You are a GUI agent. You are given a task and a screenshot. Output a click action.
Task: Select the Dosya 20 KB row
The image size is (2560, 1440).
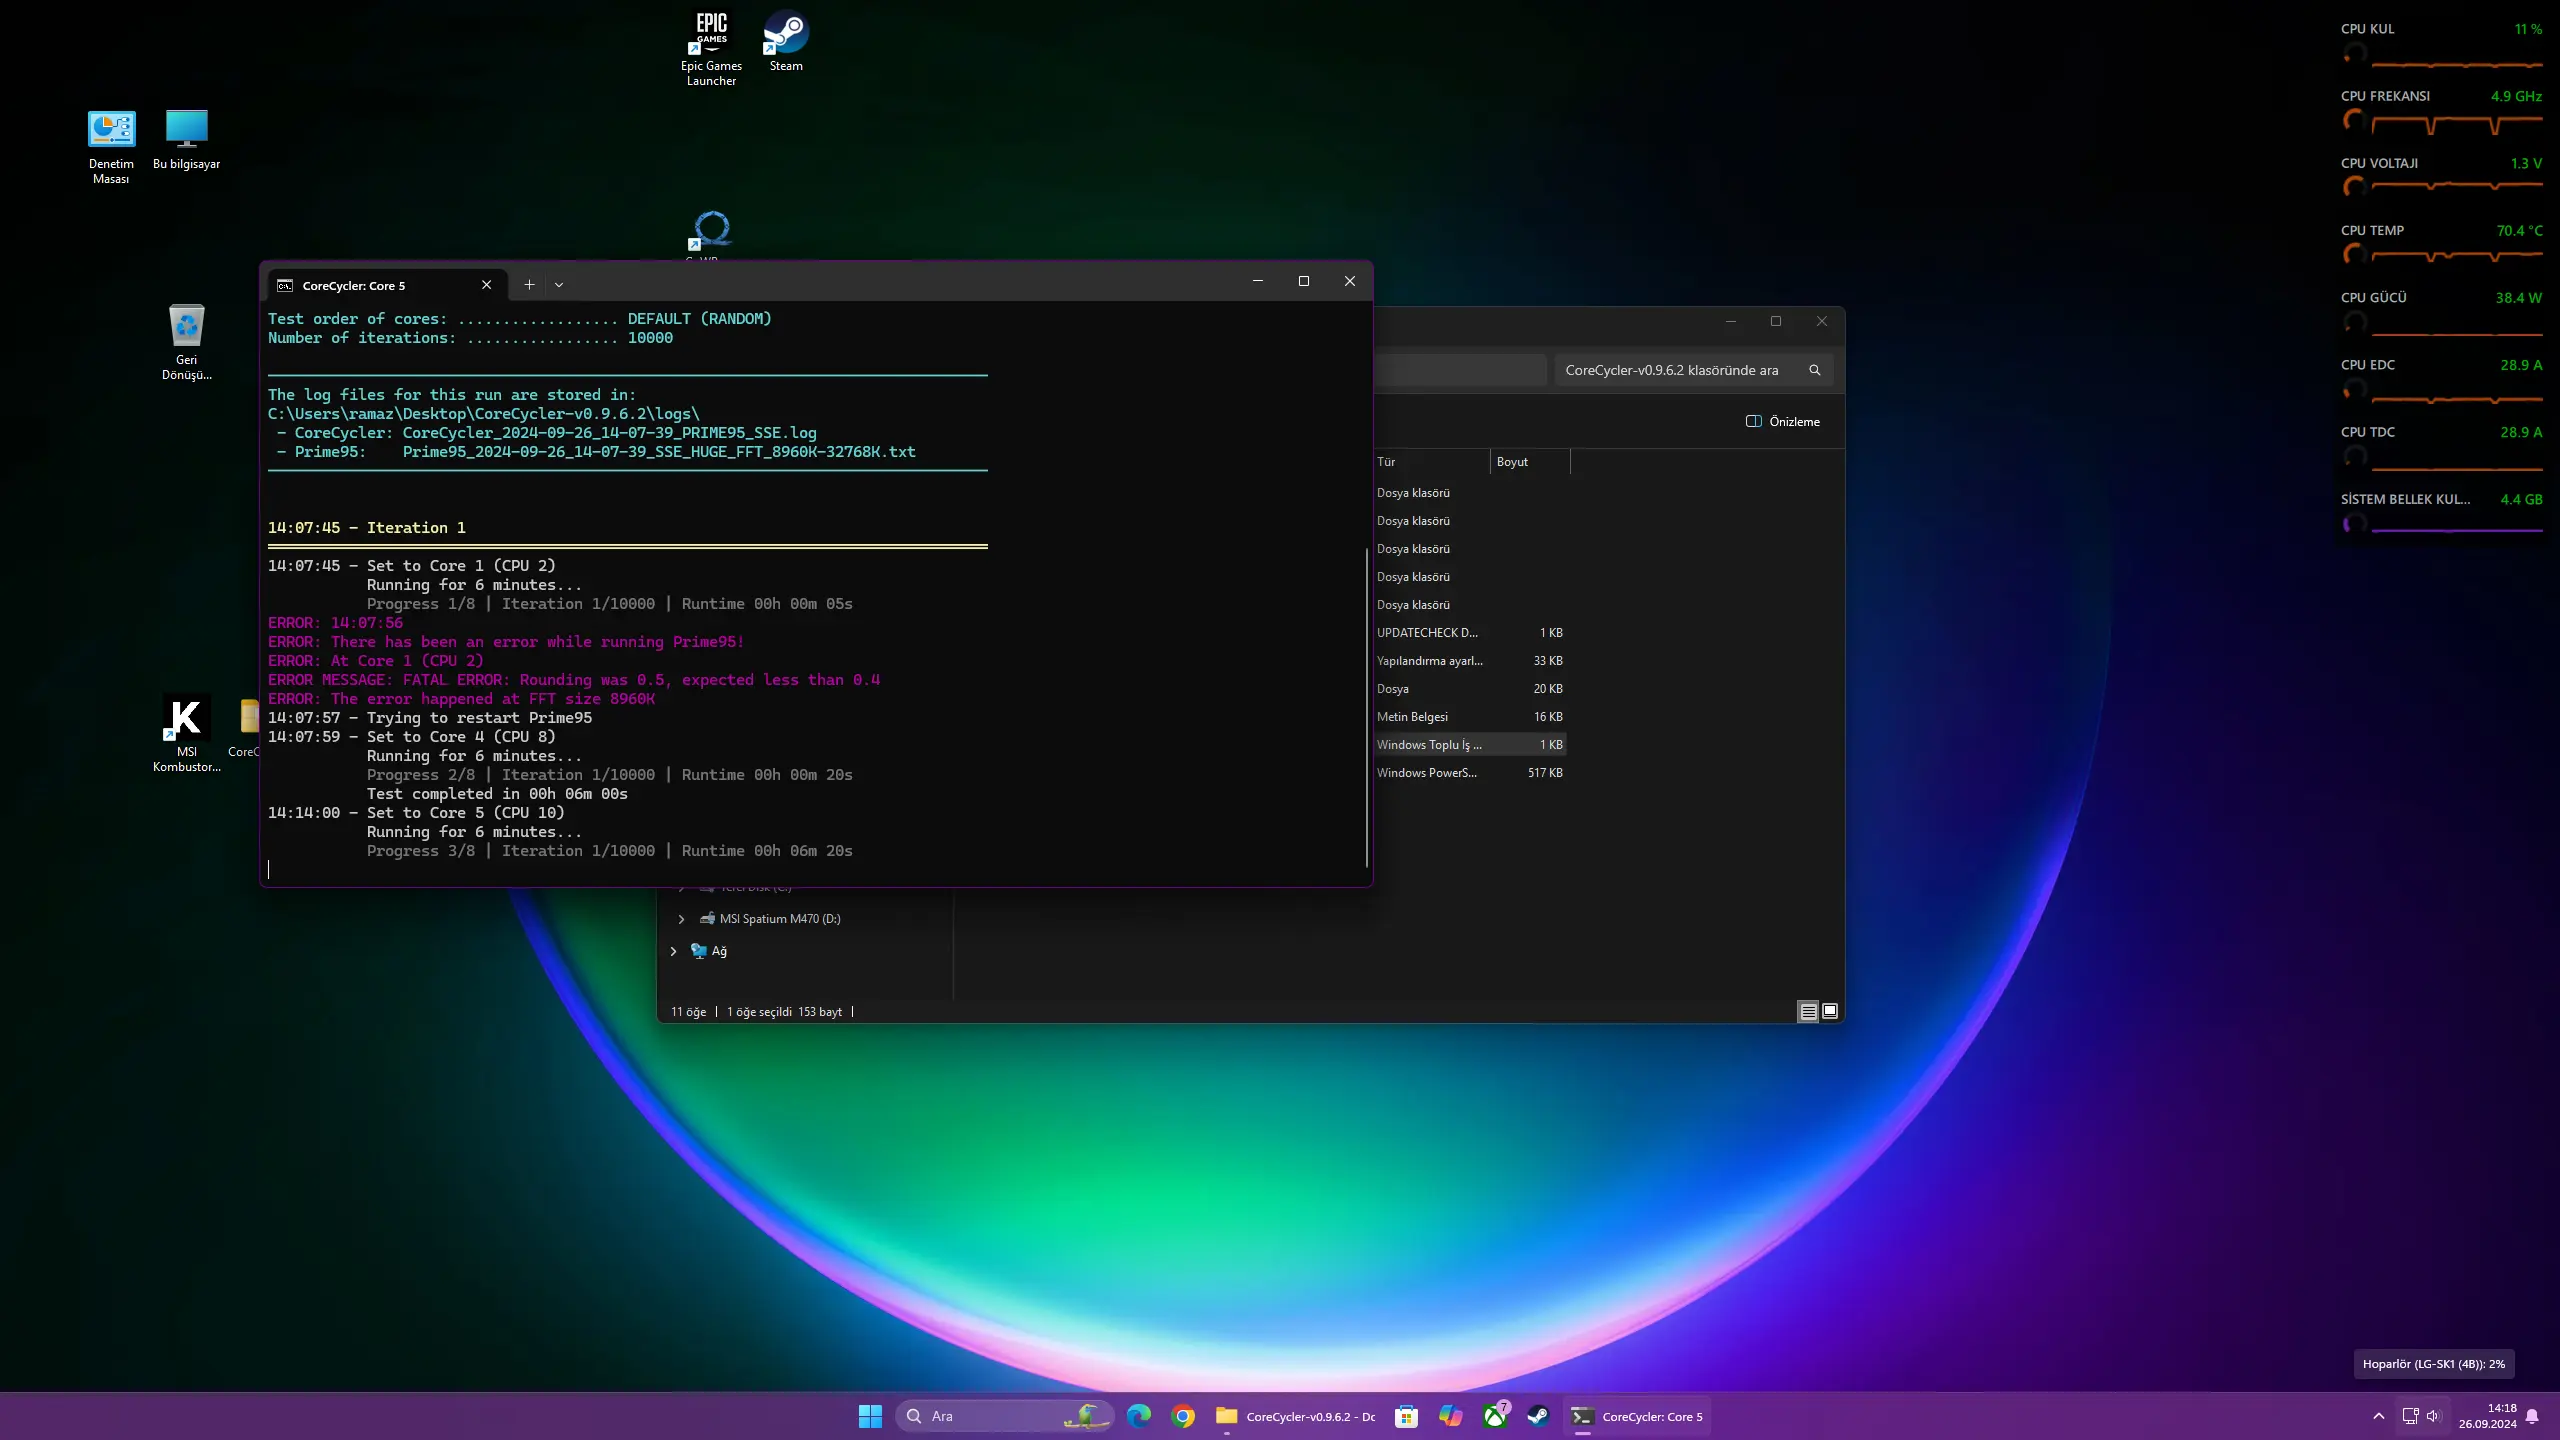tap(1470, 689)
